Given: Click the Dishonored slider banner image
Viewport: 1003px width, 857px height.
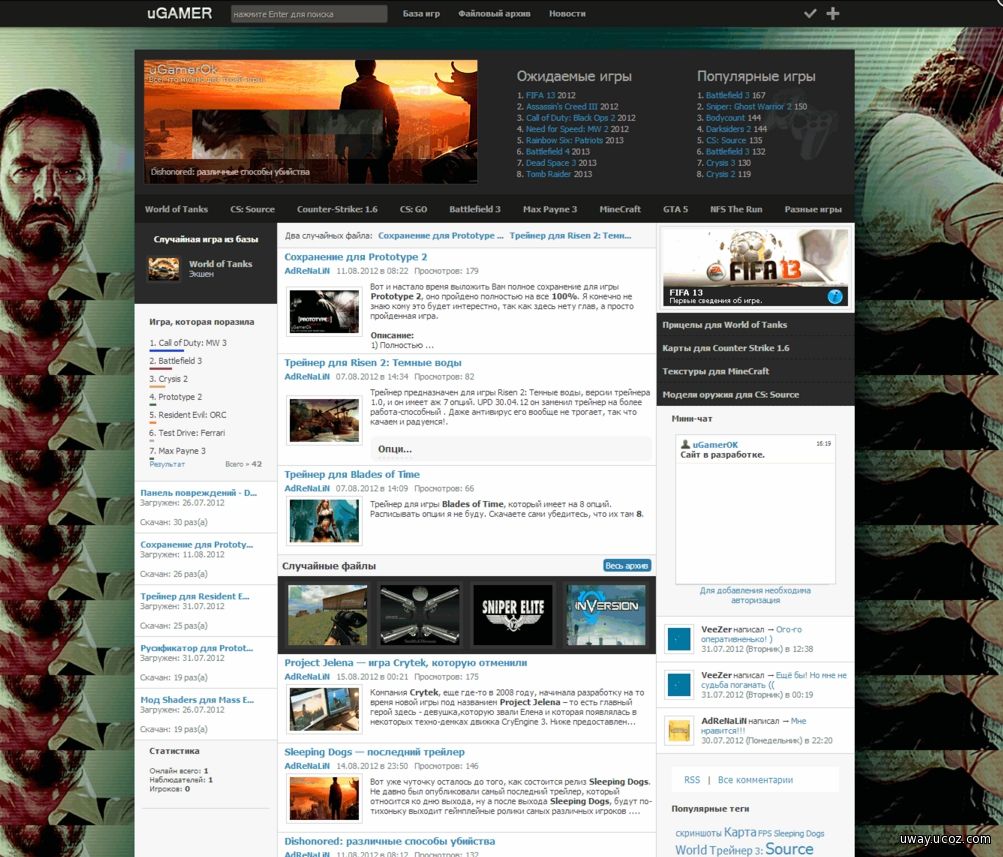Looking at the screenshot, I should click(310, 122).
